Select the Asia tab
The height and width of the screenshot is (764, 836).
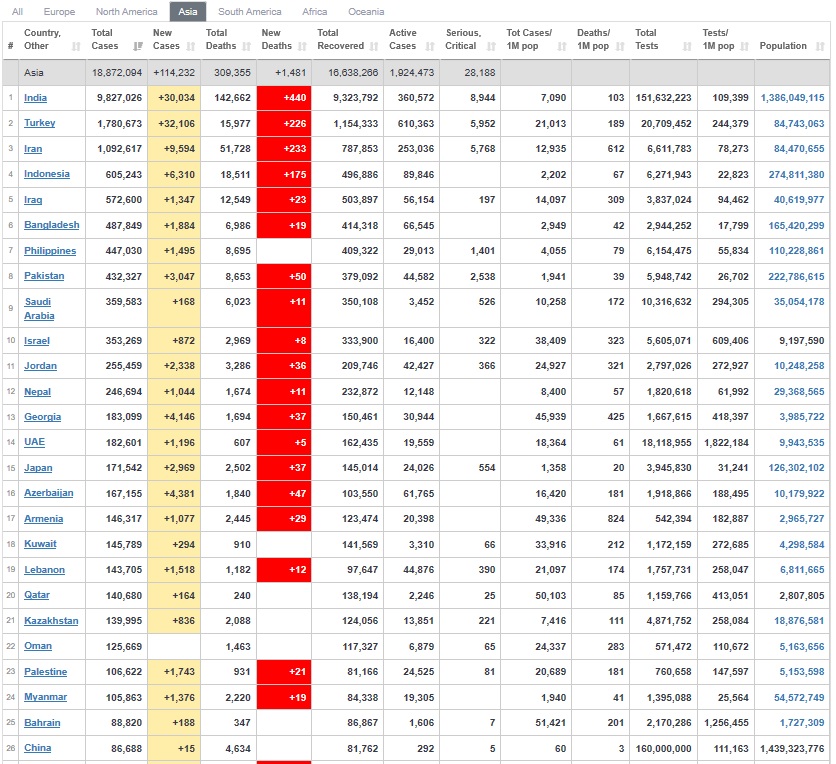[x=188, y=12]
